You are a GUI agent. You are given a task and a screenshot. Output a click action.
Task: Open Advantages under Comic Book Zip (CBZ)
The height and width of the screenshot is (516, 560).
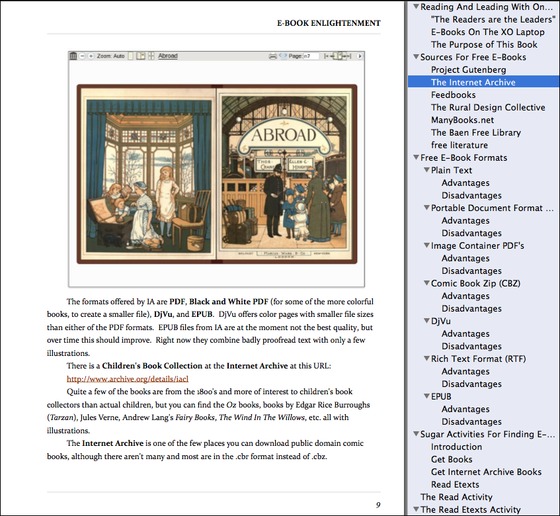pyautogui.click(x=465, y=296)
